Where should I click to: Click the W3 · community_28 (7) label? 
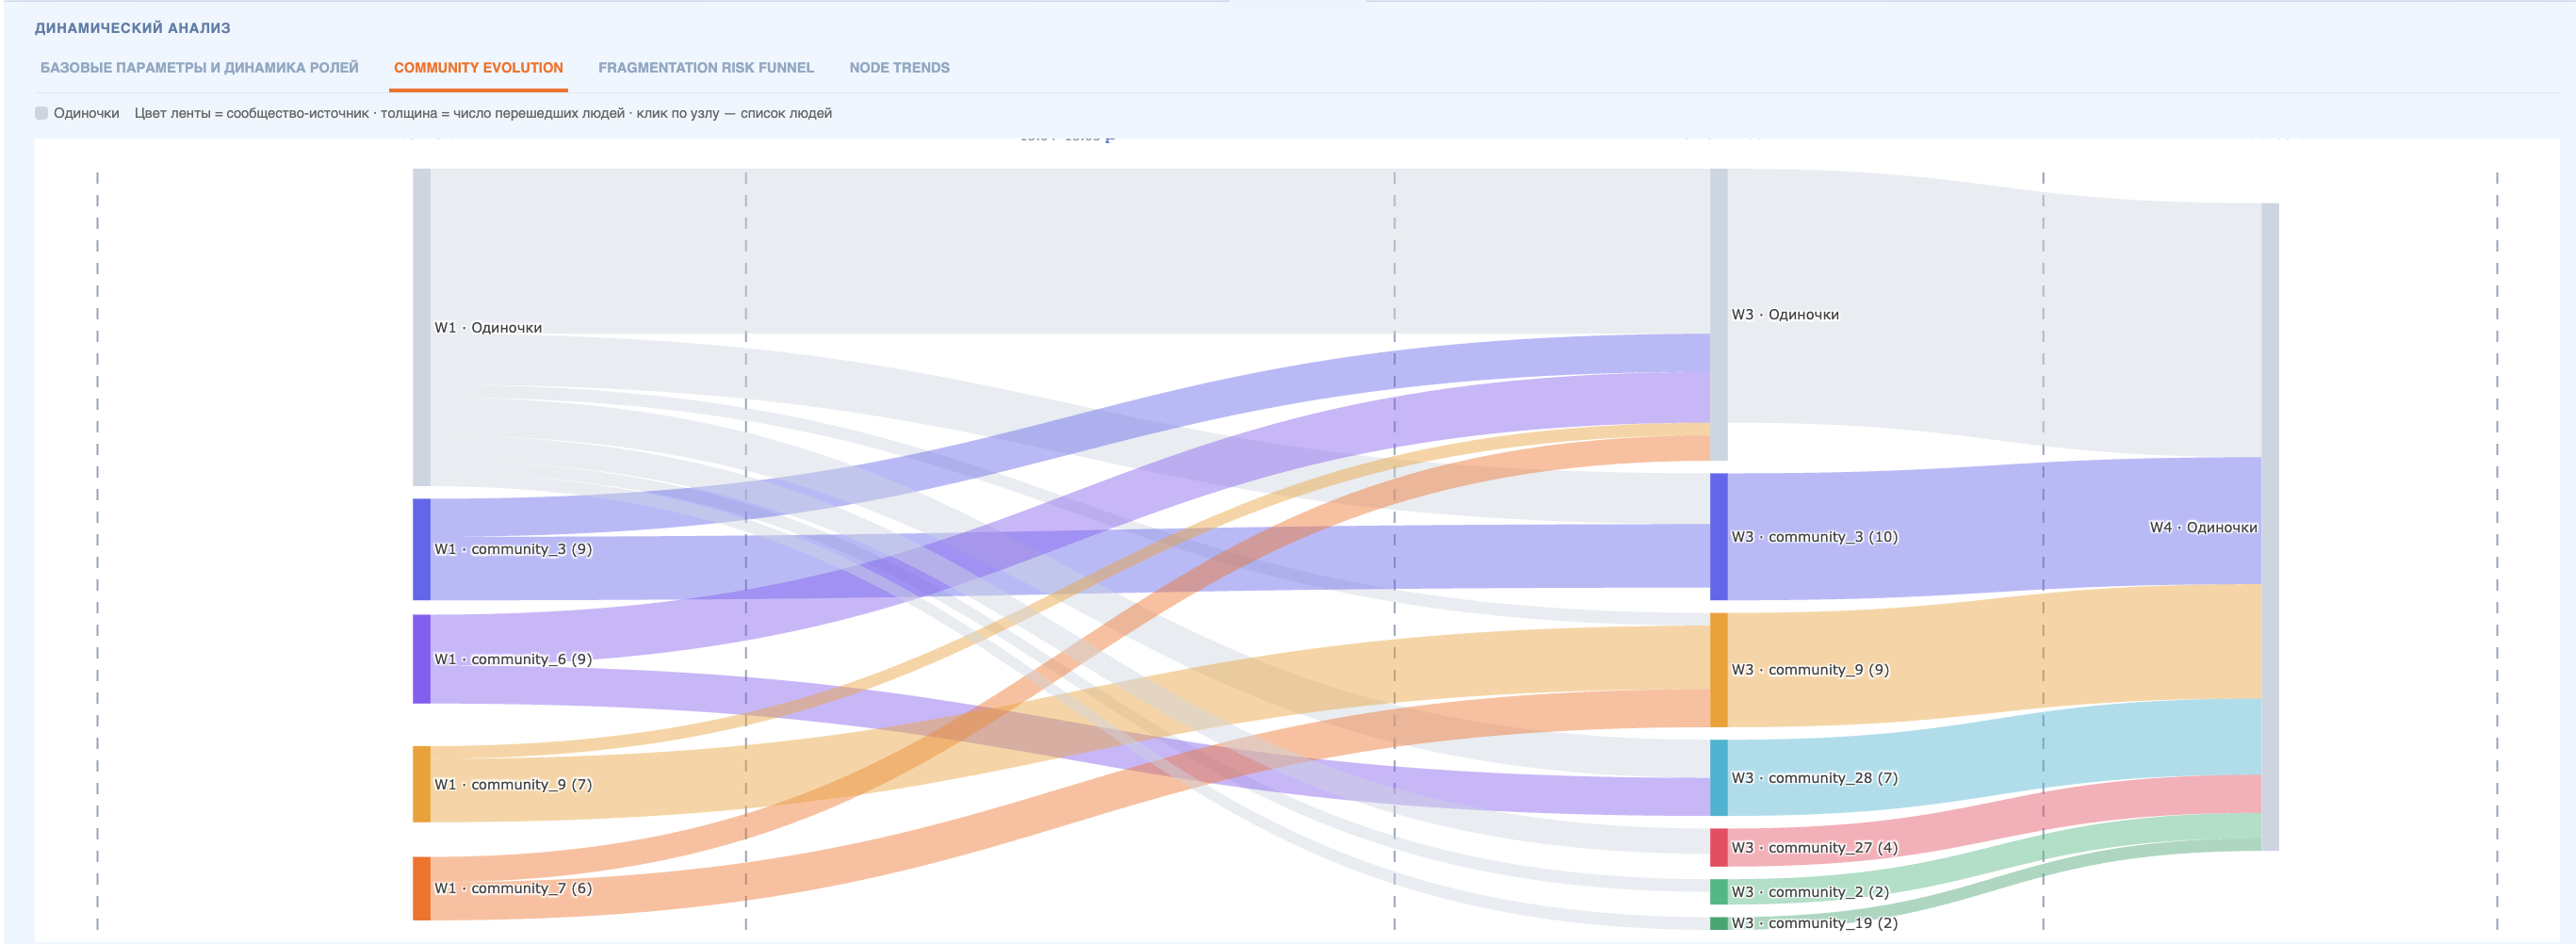click(x=1814, y=778)
